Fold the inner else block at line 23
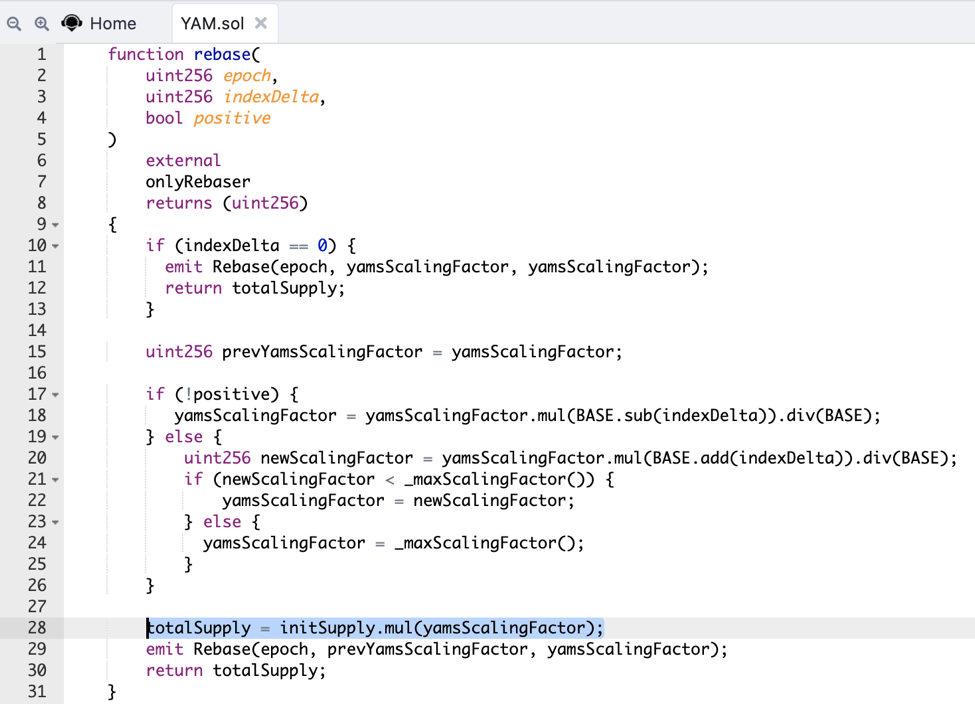The image size is (975, 704). coord(55,522)
